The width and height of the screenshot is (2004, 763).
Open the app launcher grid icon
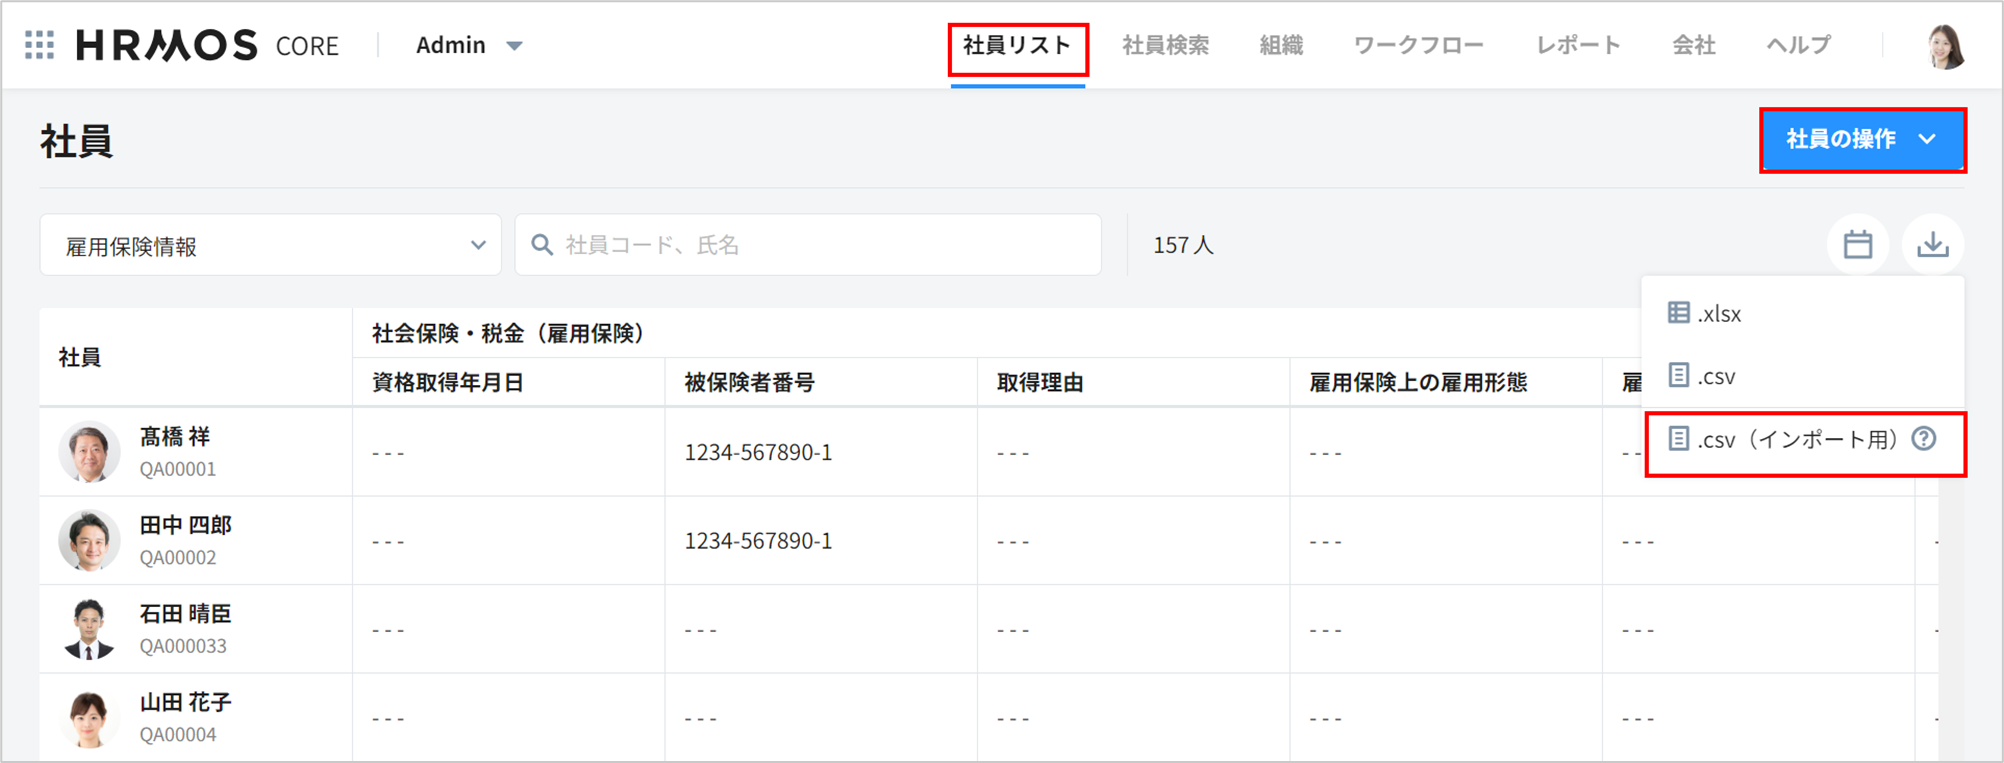coord(39,45)
